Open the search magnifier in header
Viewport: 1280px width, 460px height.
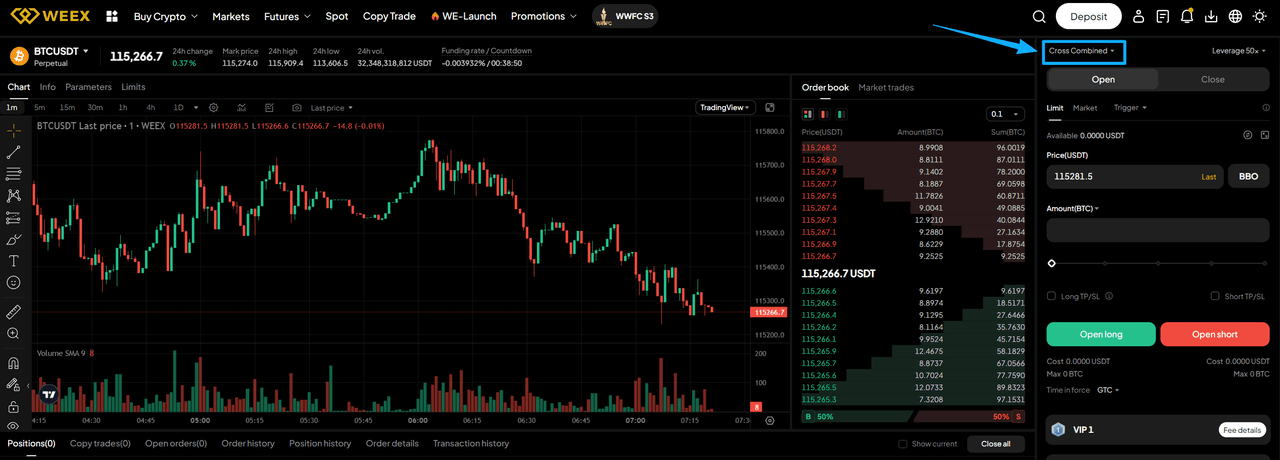click(x=1039, y=17)
